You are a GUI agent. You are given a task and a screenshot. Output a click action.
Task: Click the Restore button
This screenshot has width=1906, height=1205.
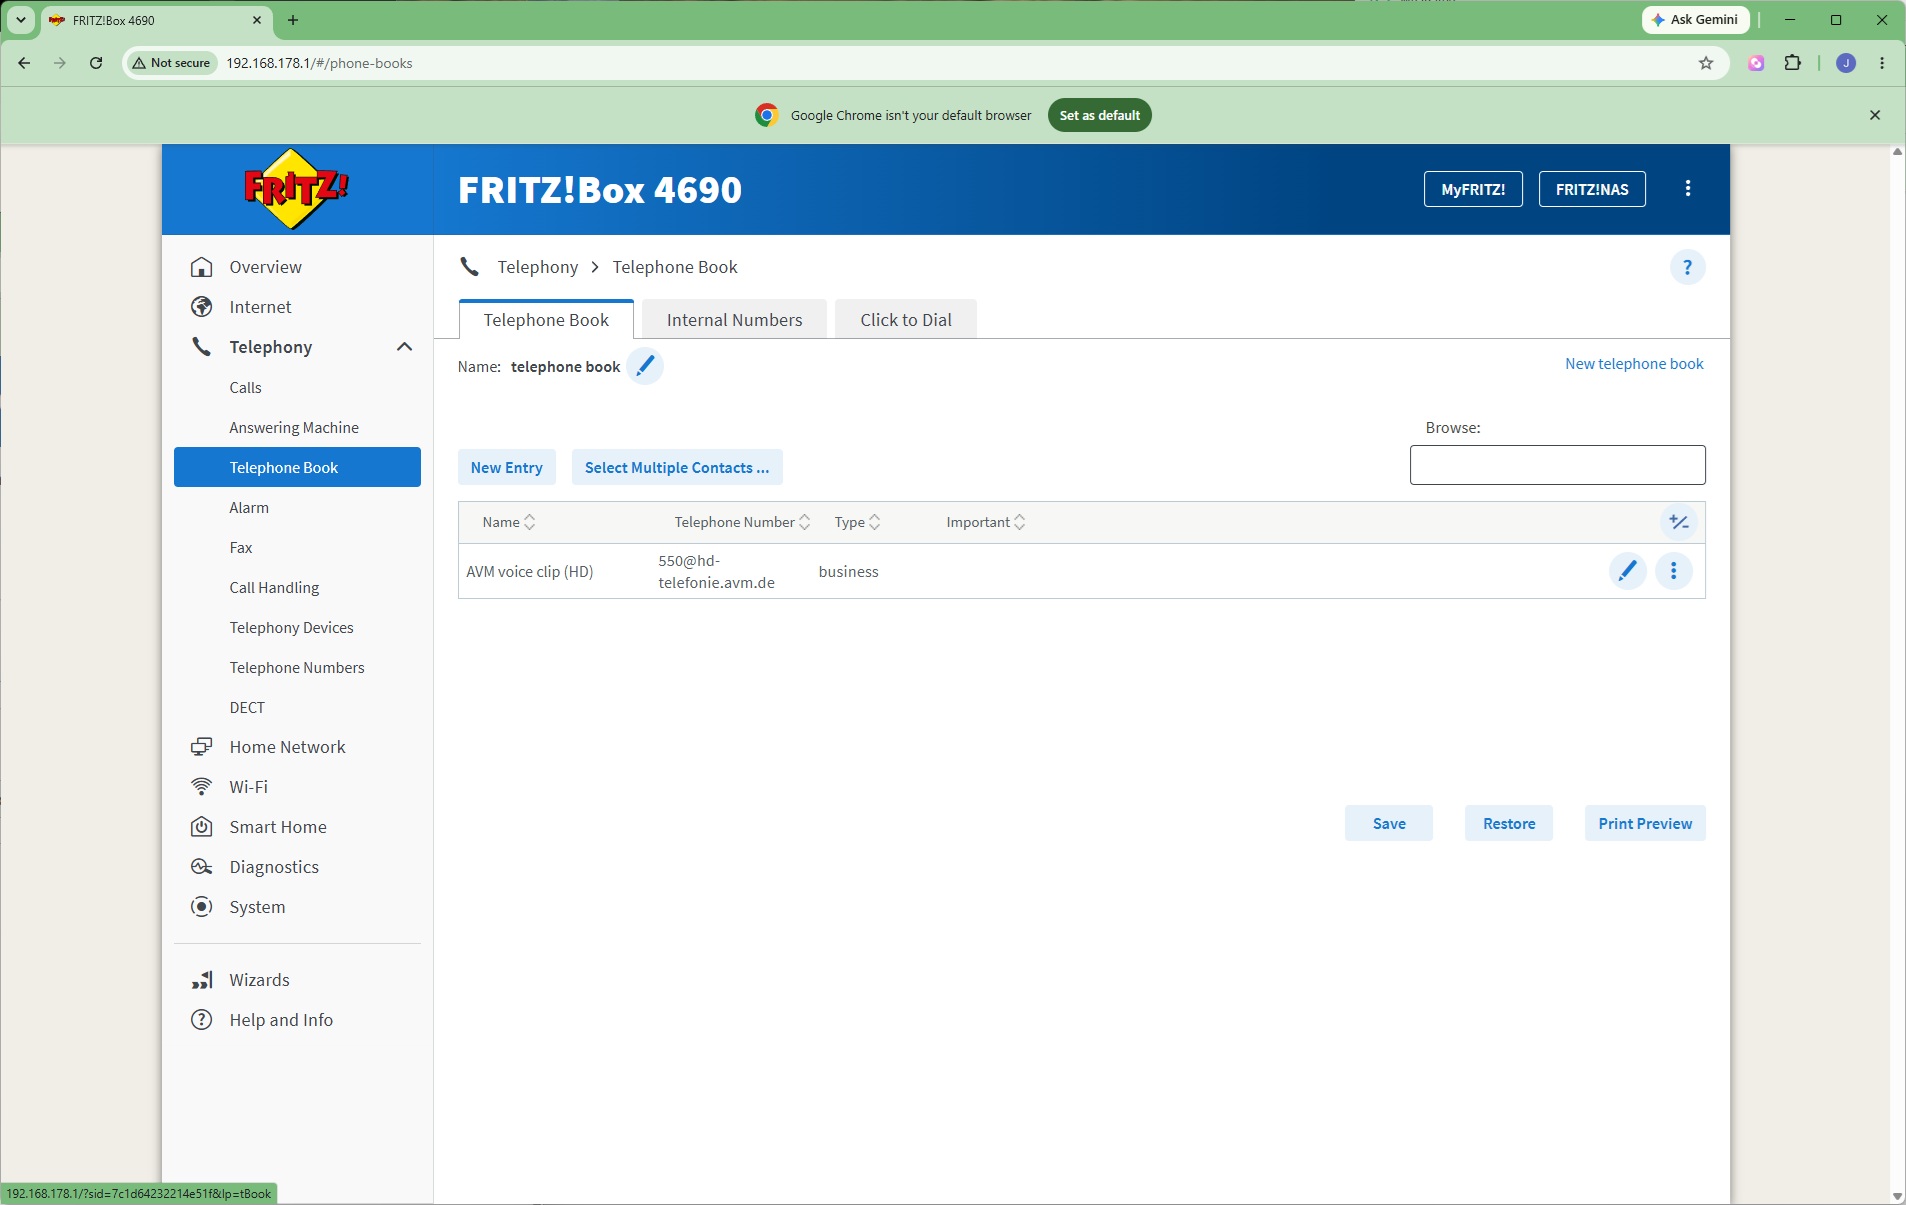1509,823
